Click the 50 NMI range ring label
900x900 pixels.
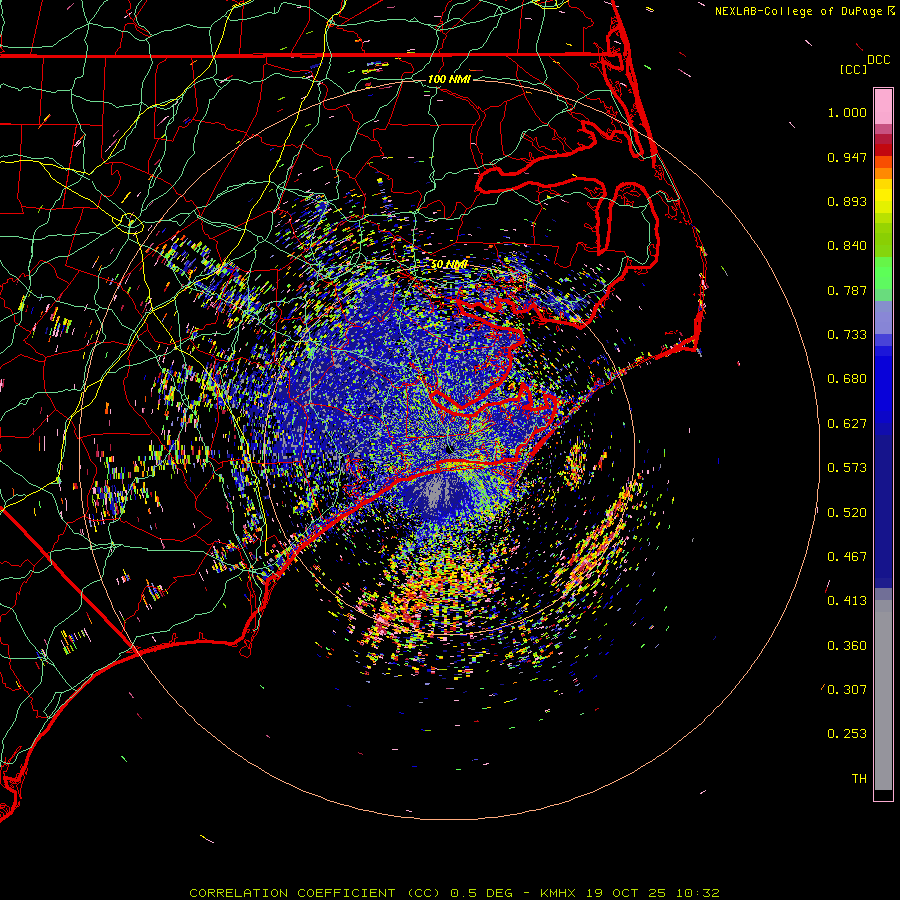[x=449, y=264]
